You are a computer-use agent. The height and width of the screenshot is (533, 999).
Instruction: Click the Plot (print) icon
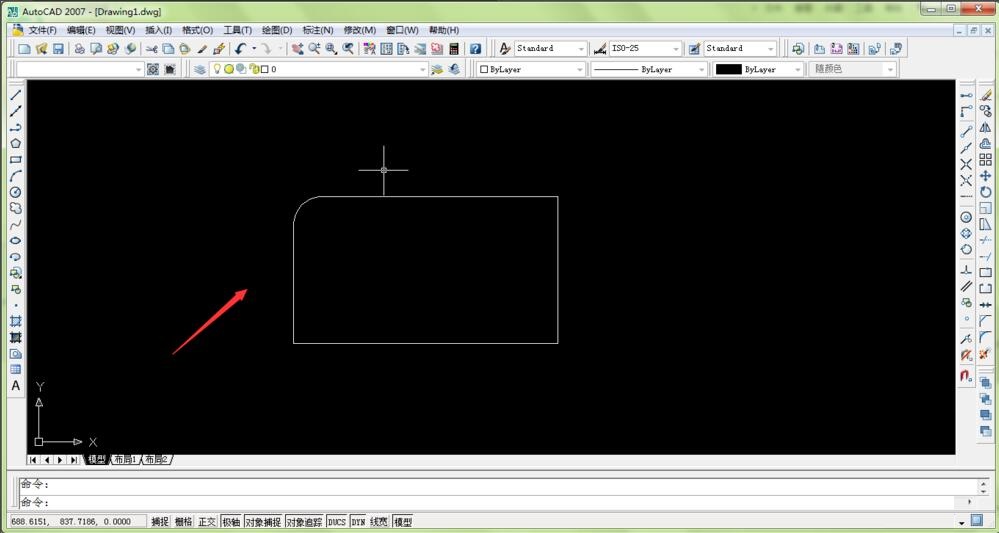[80, 48]
